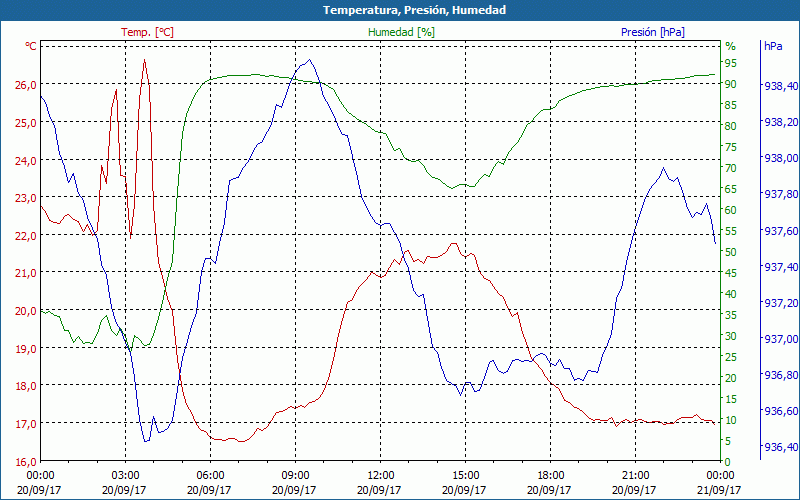Click the 937,20 pressure axis value
800x500 pixels.
click(781, 303)
